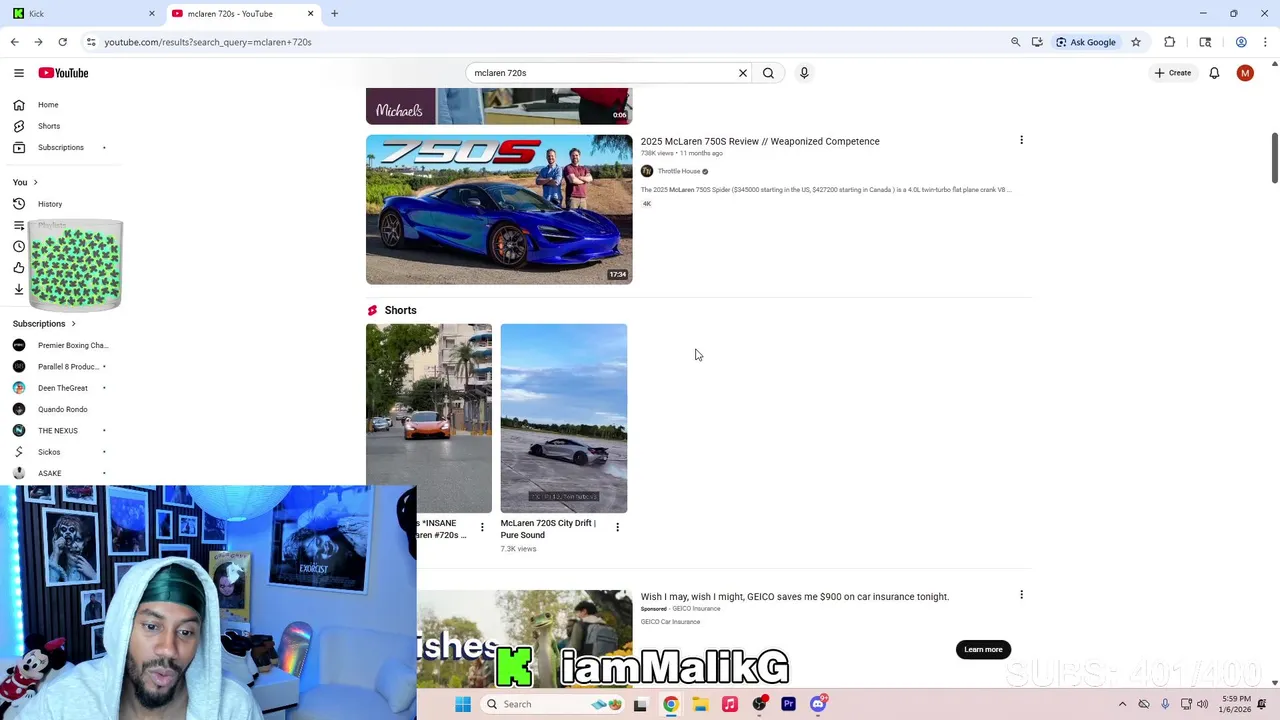Click Learn more on GEICO ad
This screenshot has height=720, width=1280.
tap(983, 650)
